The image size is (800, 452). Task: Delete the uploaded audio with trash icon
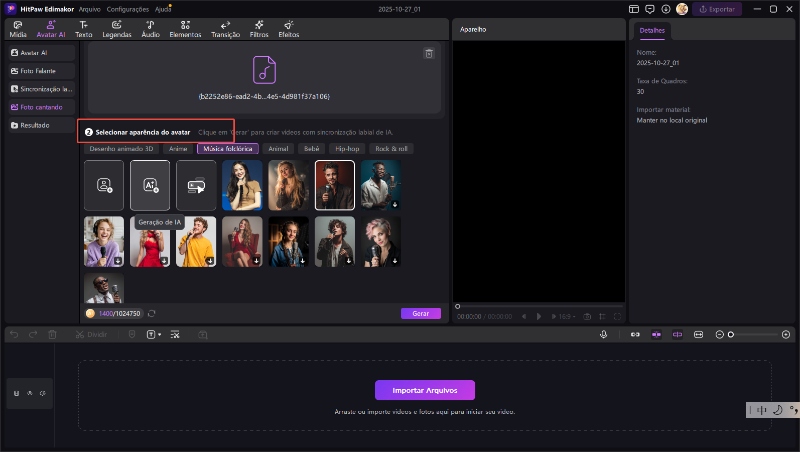coord(429,53)
